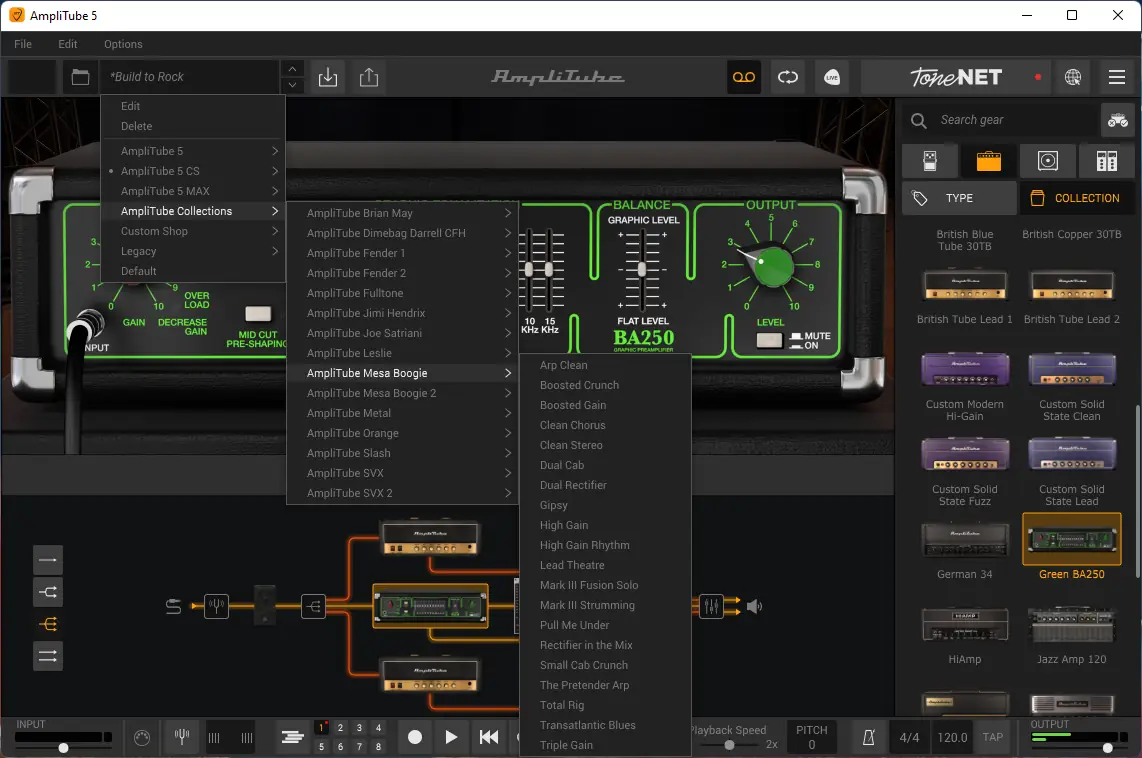Select the Dual Rectifier preset
Screen dimensions: 1142x758
(x=575, y=485)
